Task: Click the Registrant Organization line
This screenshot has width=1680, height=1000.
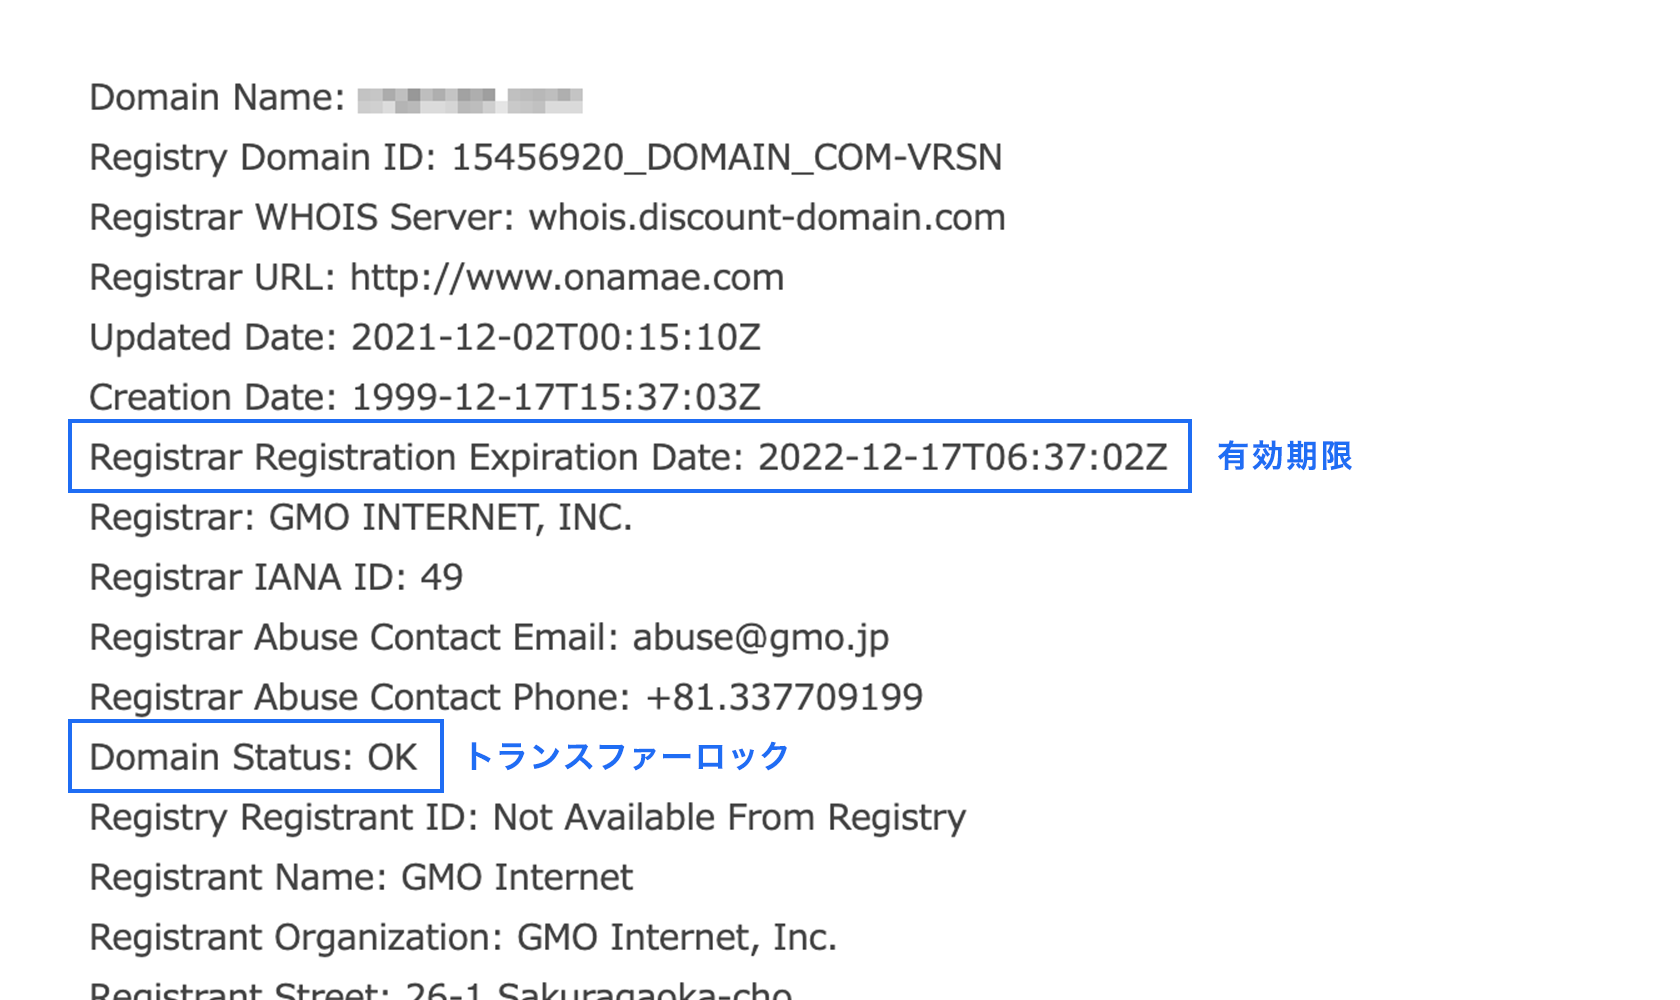Action: (463, 938)
